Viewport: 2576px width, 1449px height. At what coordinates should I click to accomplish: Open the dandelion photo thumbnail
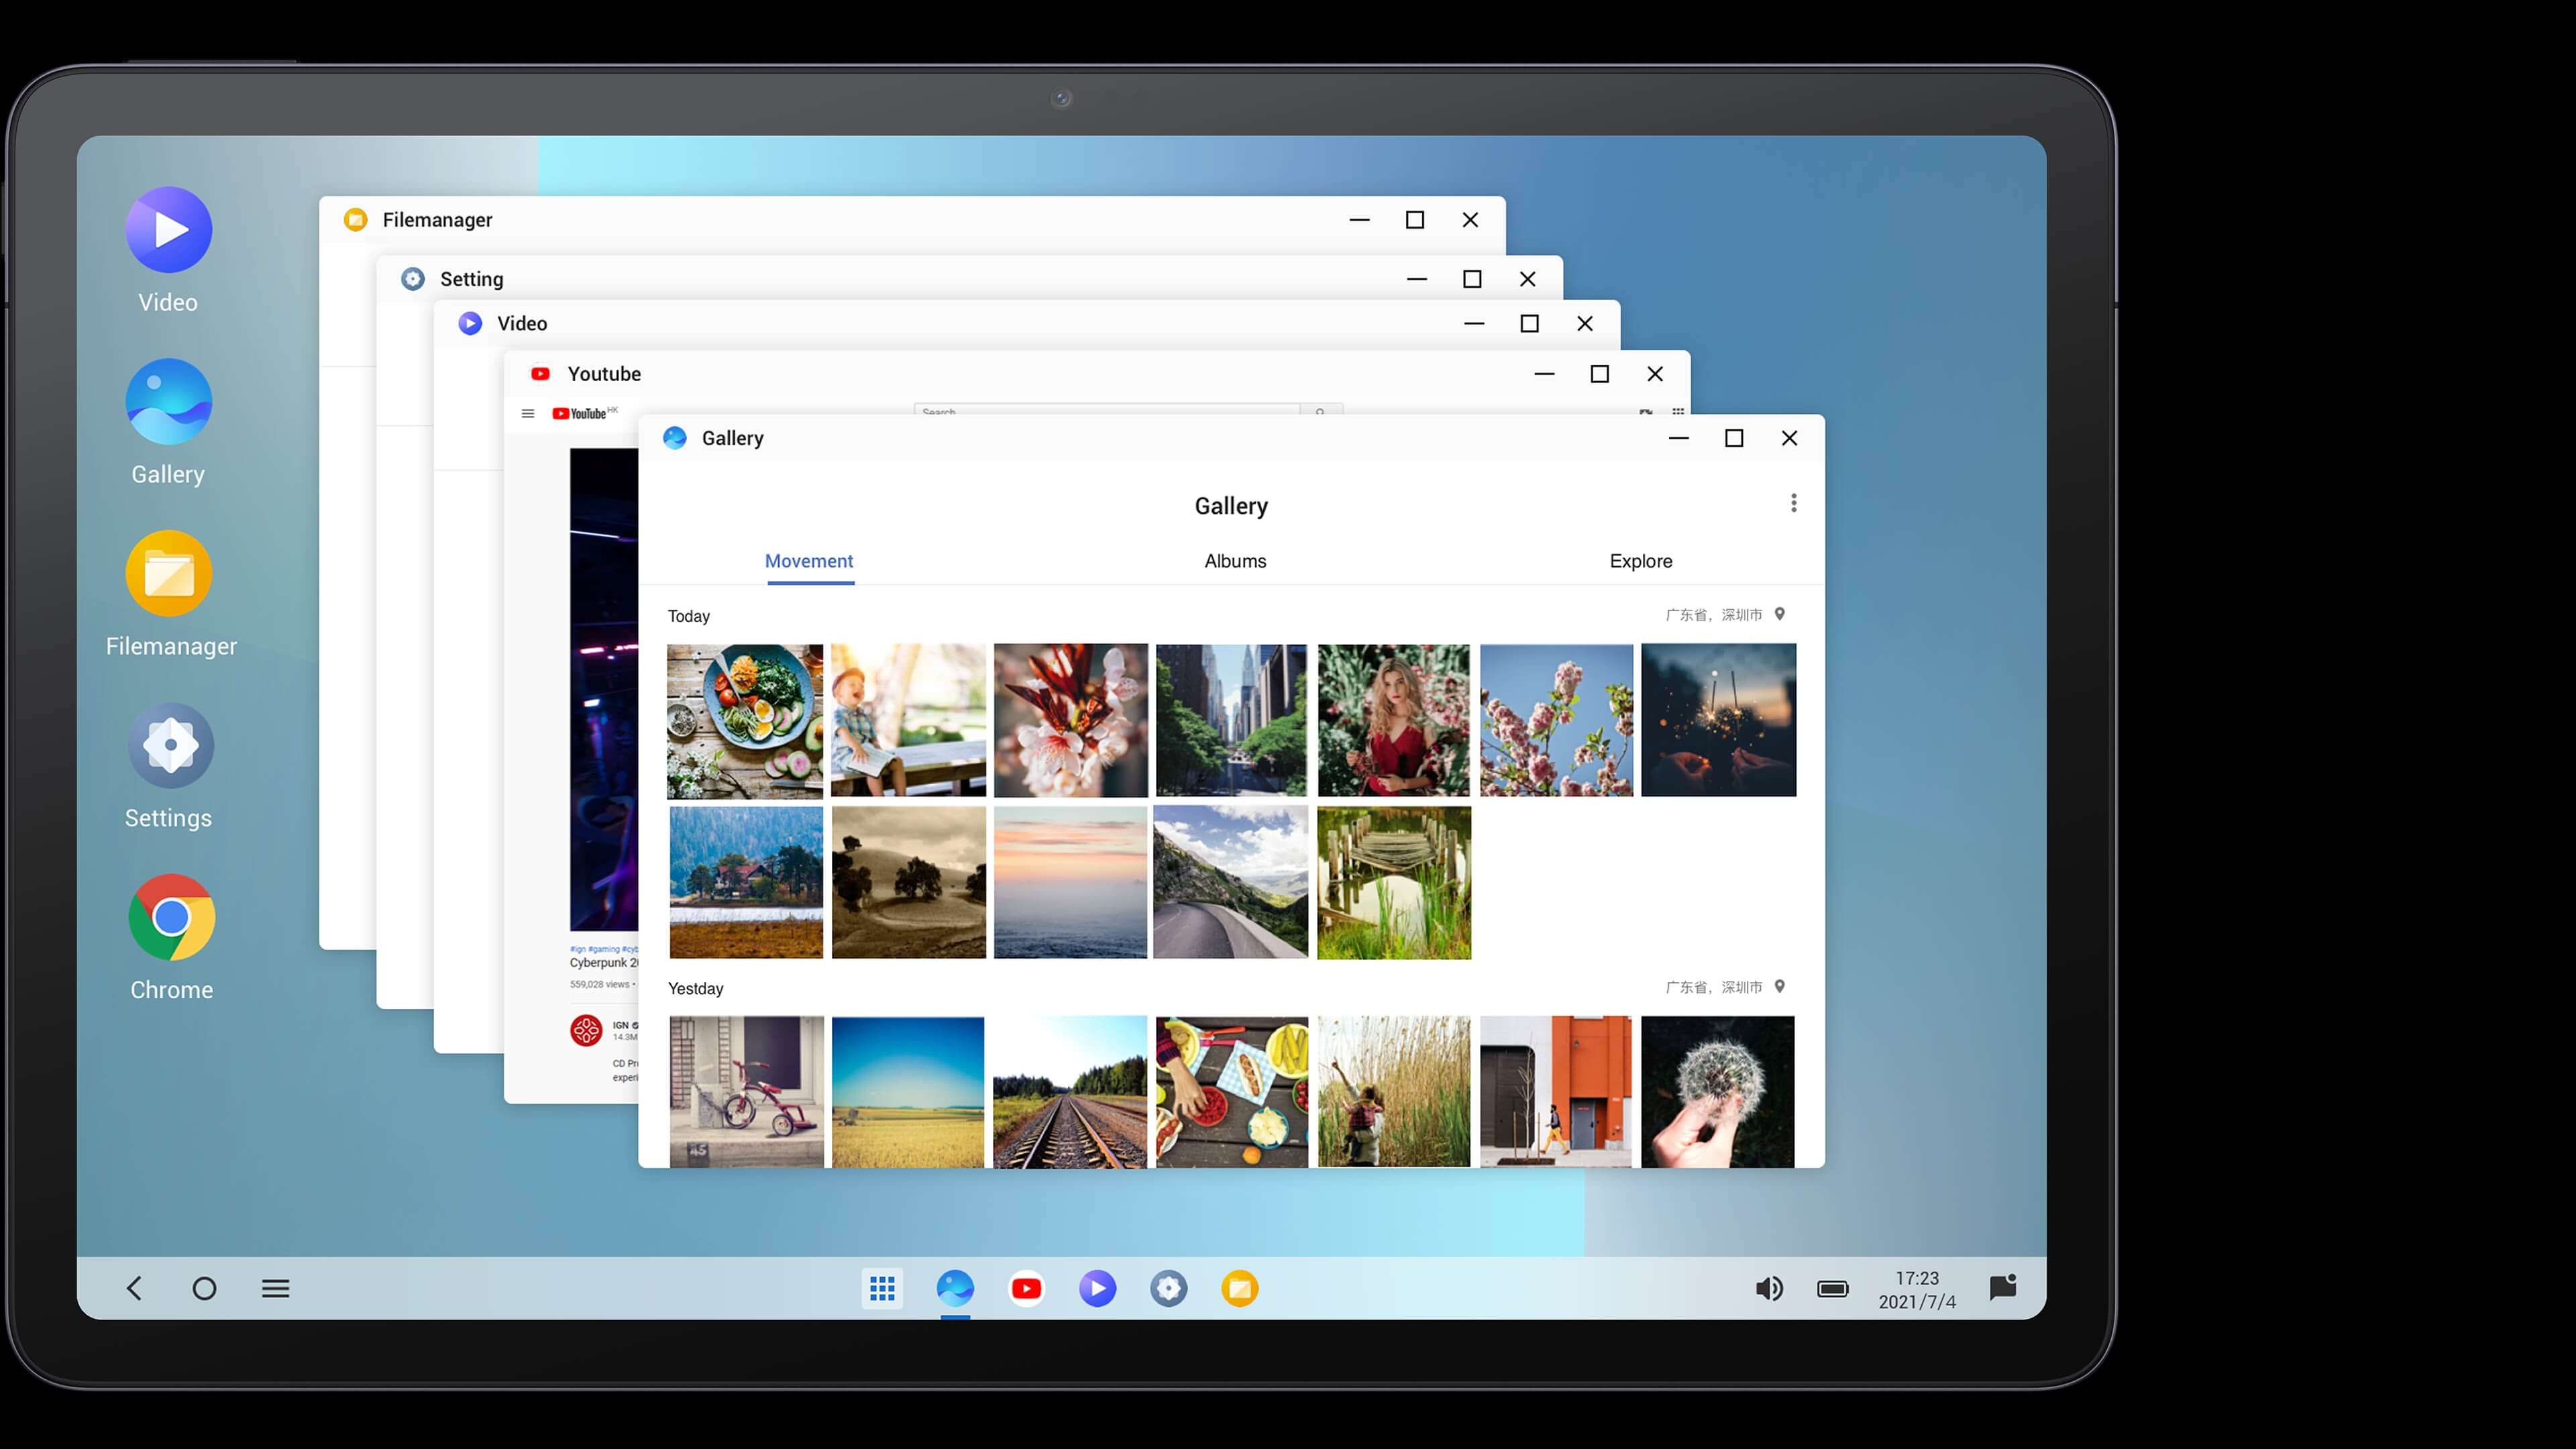[1717, 1091]
